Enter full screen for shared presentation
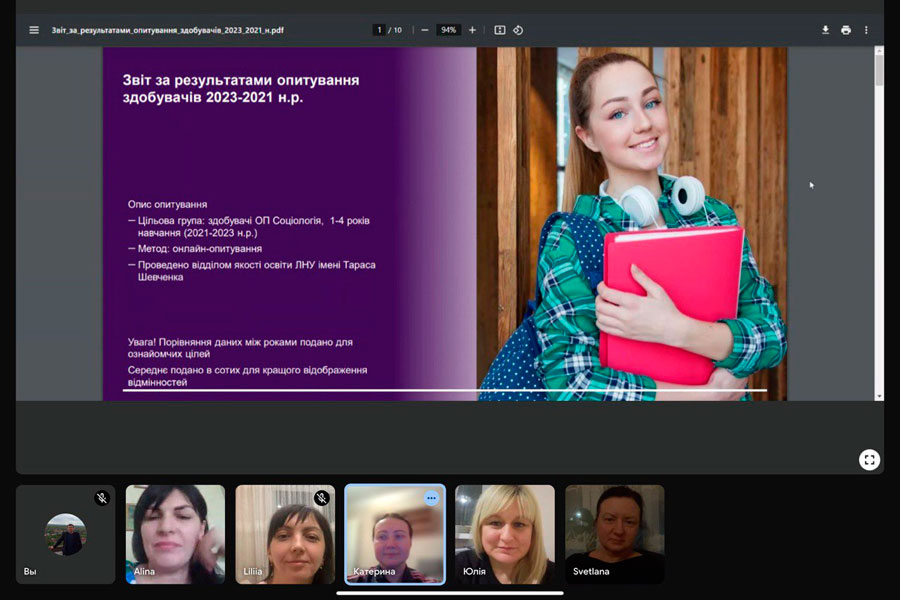 [869, 459]
